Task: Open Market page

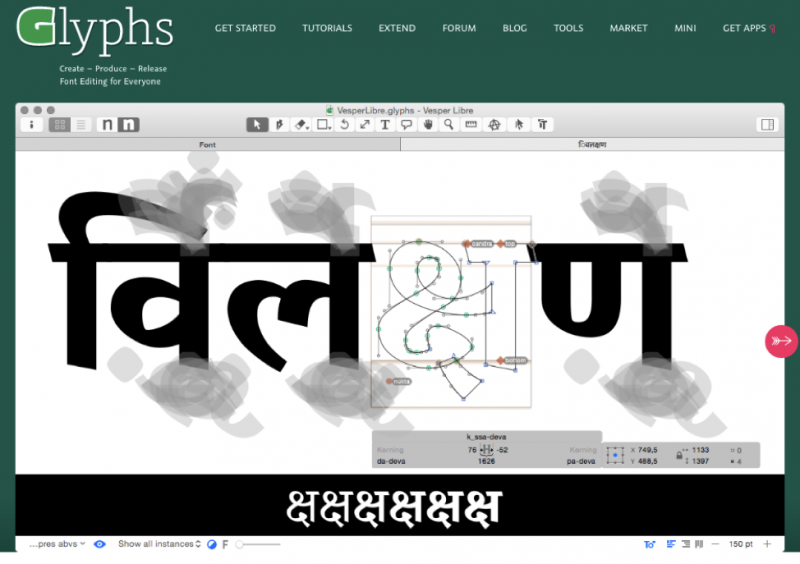Action: point(629,28)
